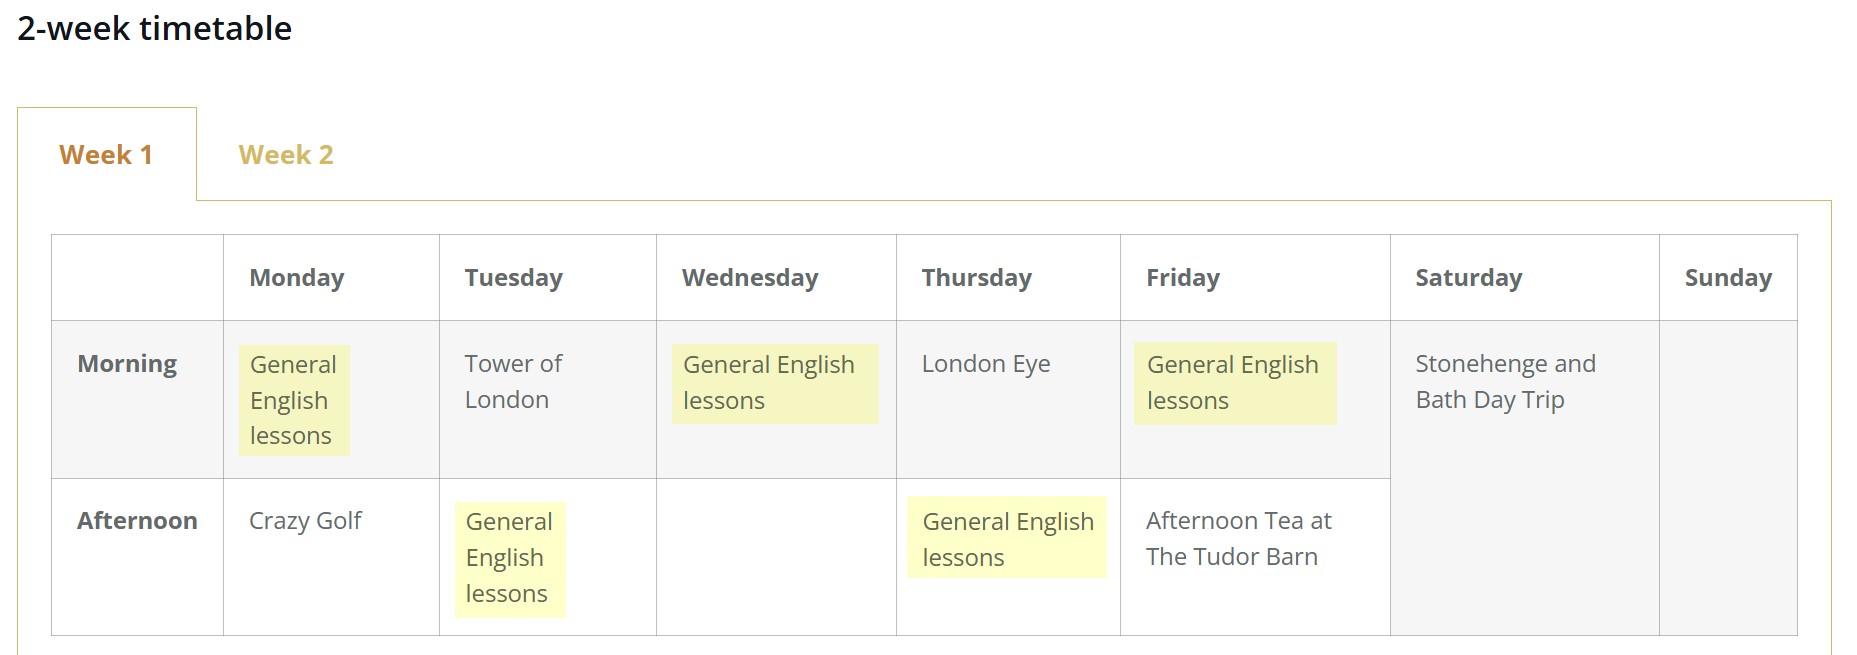Select the Afternoon row label
1857x655 pixels.
137,520
